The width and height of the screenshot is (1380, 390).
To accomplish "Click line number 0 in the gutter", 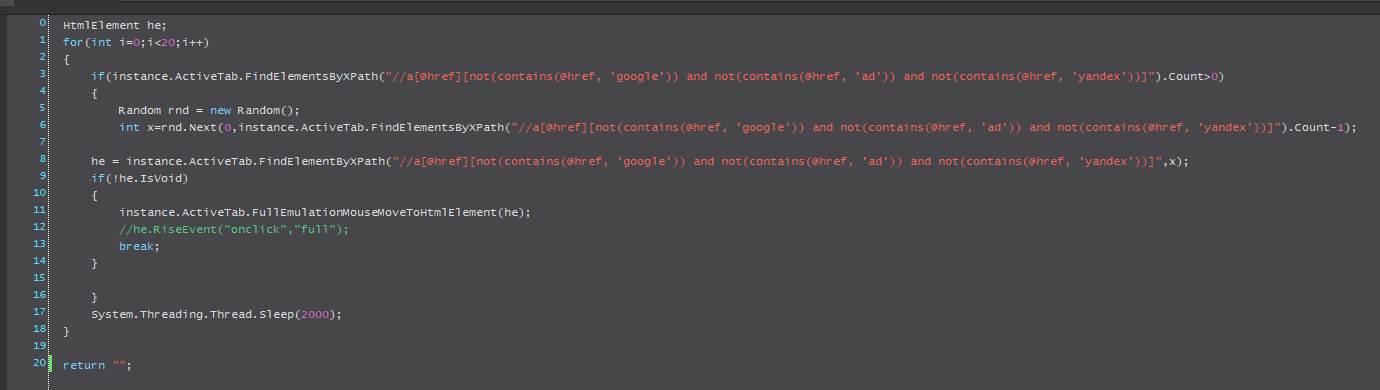I will coord(41,23).
